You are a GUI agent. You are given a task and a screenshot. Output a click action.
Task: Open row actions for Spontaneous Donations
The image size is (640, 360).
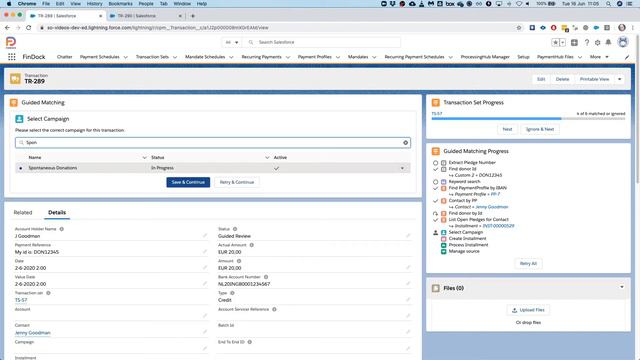point(402,168)
